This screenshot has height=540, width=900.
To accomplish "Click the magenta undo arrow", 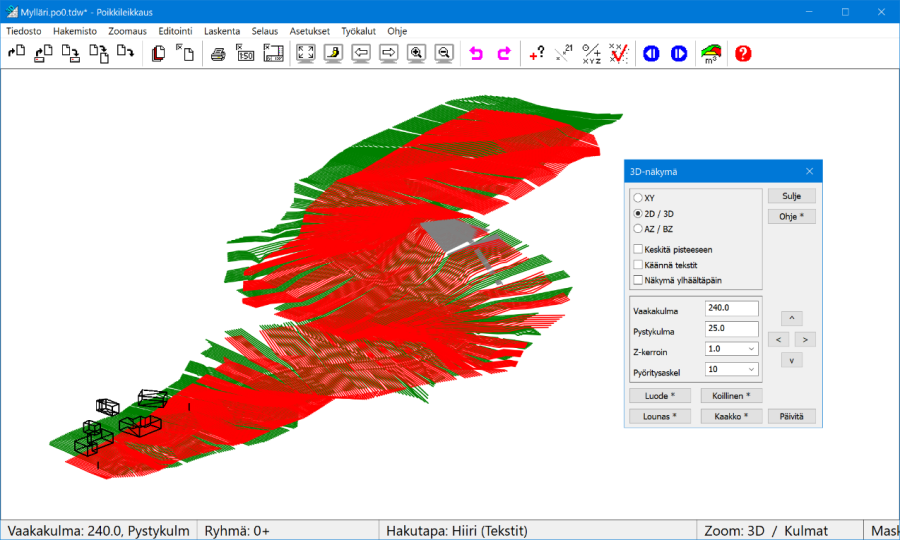I will coord(476,54).
